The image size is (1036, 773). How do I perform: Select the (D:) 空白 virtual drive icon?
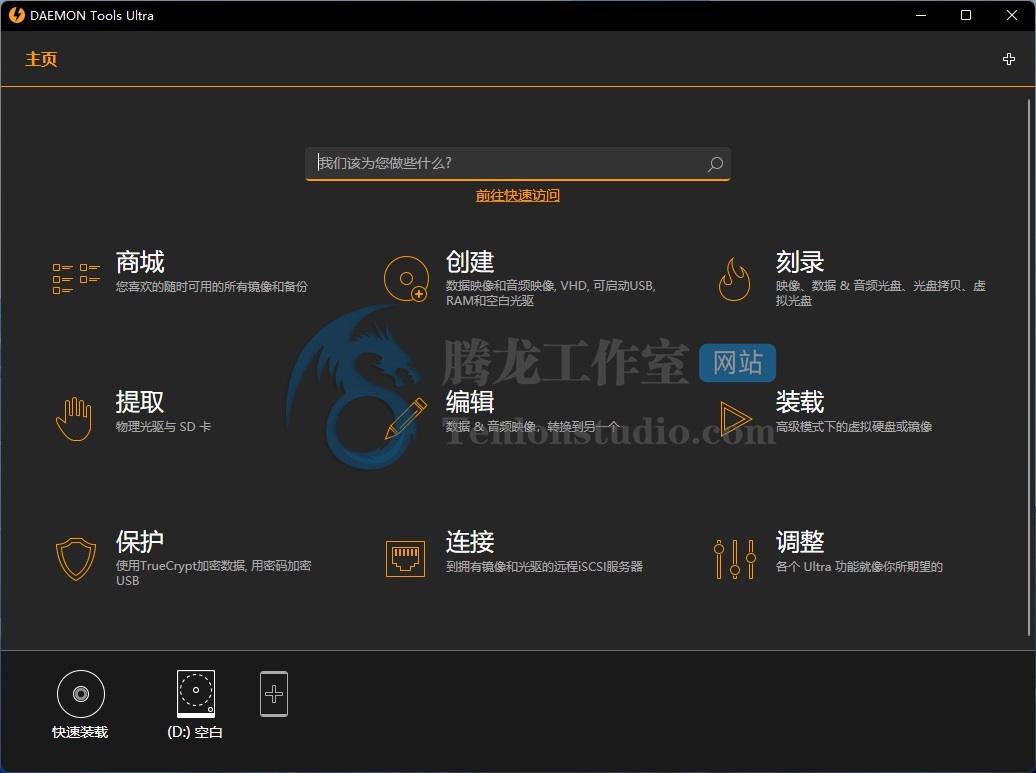[x=196, y=694]
